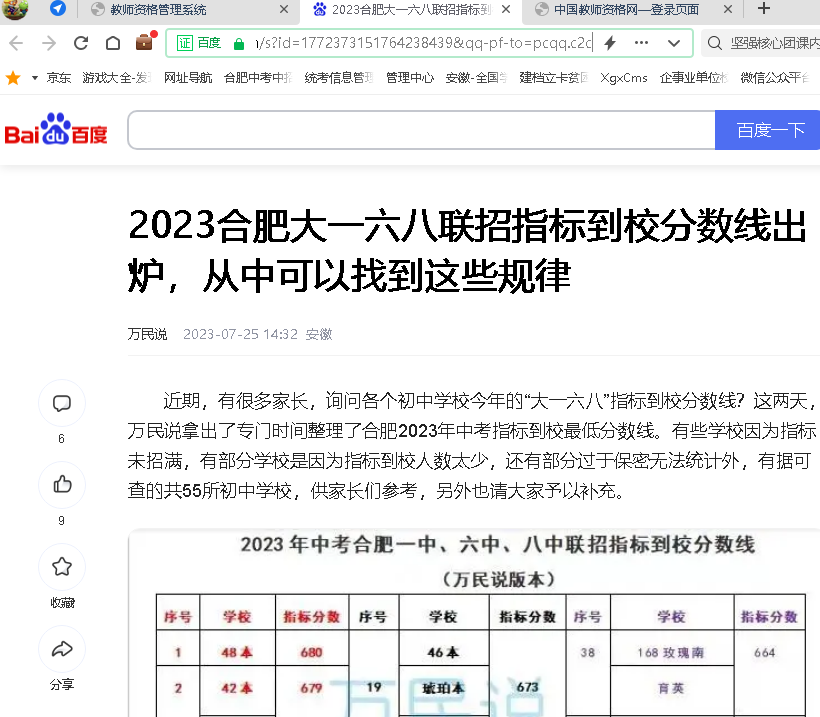The height and width of the screenshot is (717, 820).
Task: Click the lightning speed mode icon
Action: pos(609,43)
